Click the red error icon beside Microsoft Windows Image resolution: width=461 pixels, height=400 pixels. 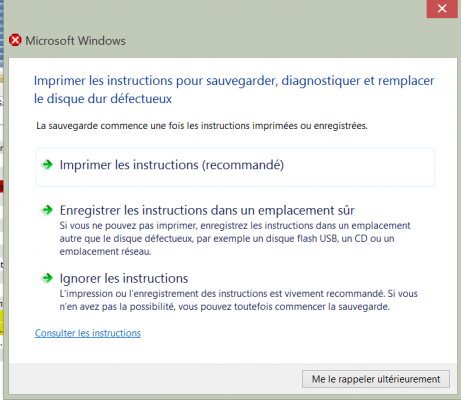point(15,40)
